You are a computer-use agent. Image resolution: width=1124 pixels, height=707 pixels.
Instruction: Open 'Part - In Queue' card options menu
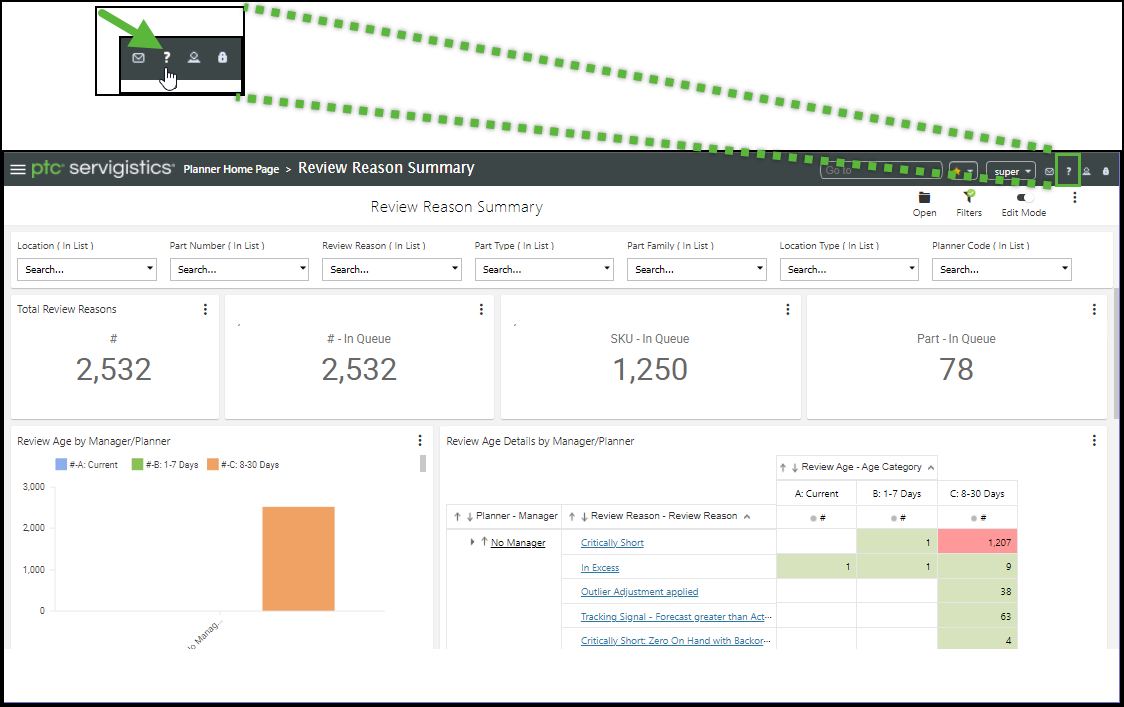(1094, 309)
